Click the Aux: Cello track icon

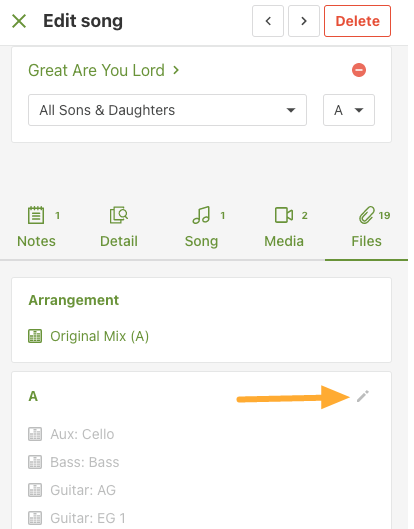point(35,434)
